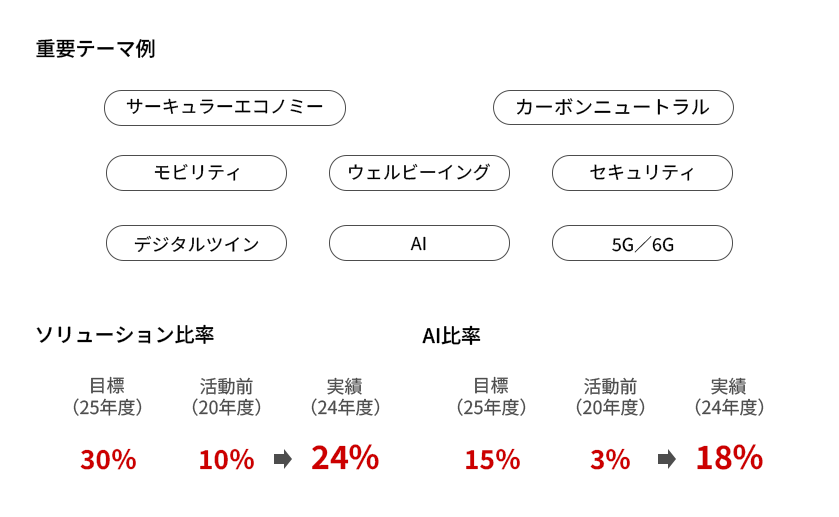Click the ソリューション比率 heading
Image resolution: width=839 pixels, height=517 pixels.
125,334
